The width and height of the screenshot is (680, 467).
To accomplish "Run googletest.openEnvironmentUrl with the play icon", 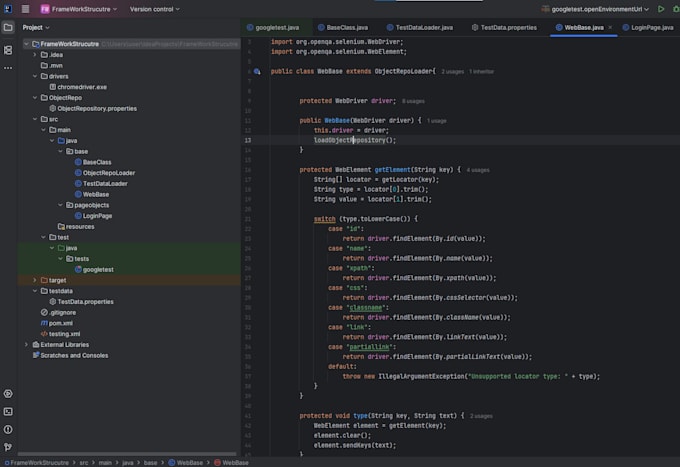I will [661, 9].
